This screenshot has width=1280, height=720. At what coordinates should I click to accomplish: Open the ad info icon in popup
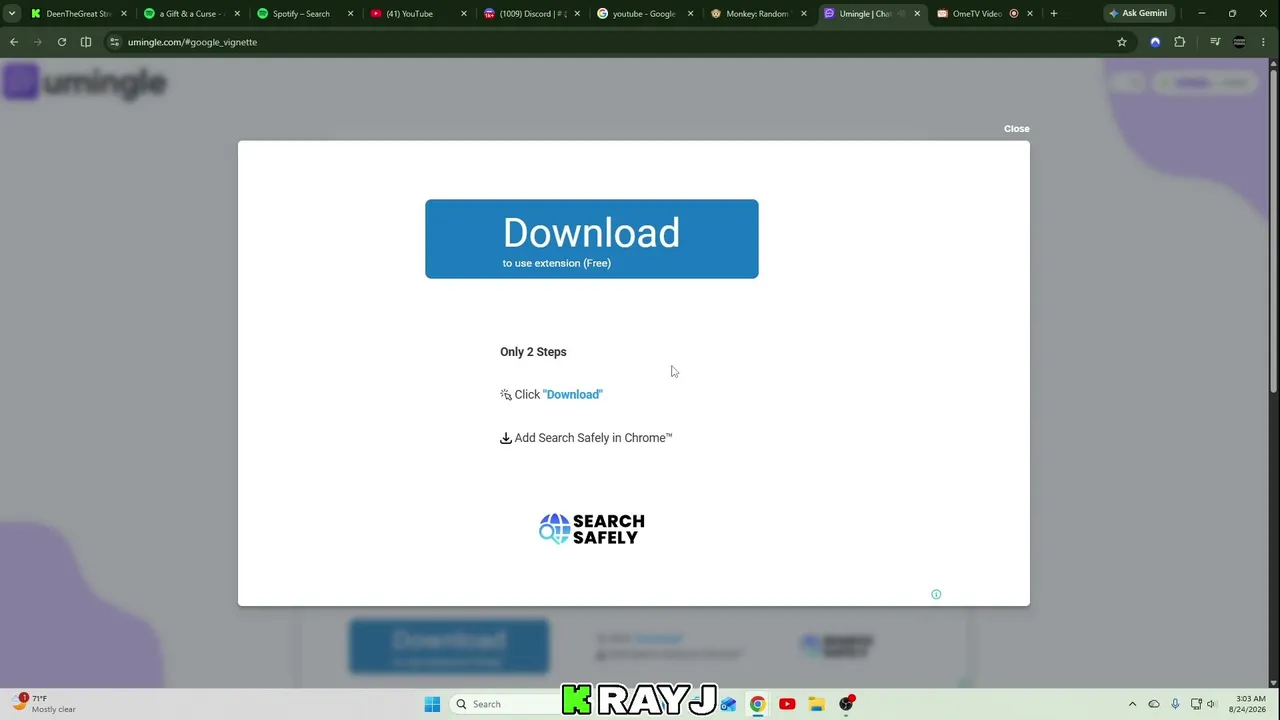click(936, 594)
